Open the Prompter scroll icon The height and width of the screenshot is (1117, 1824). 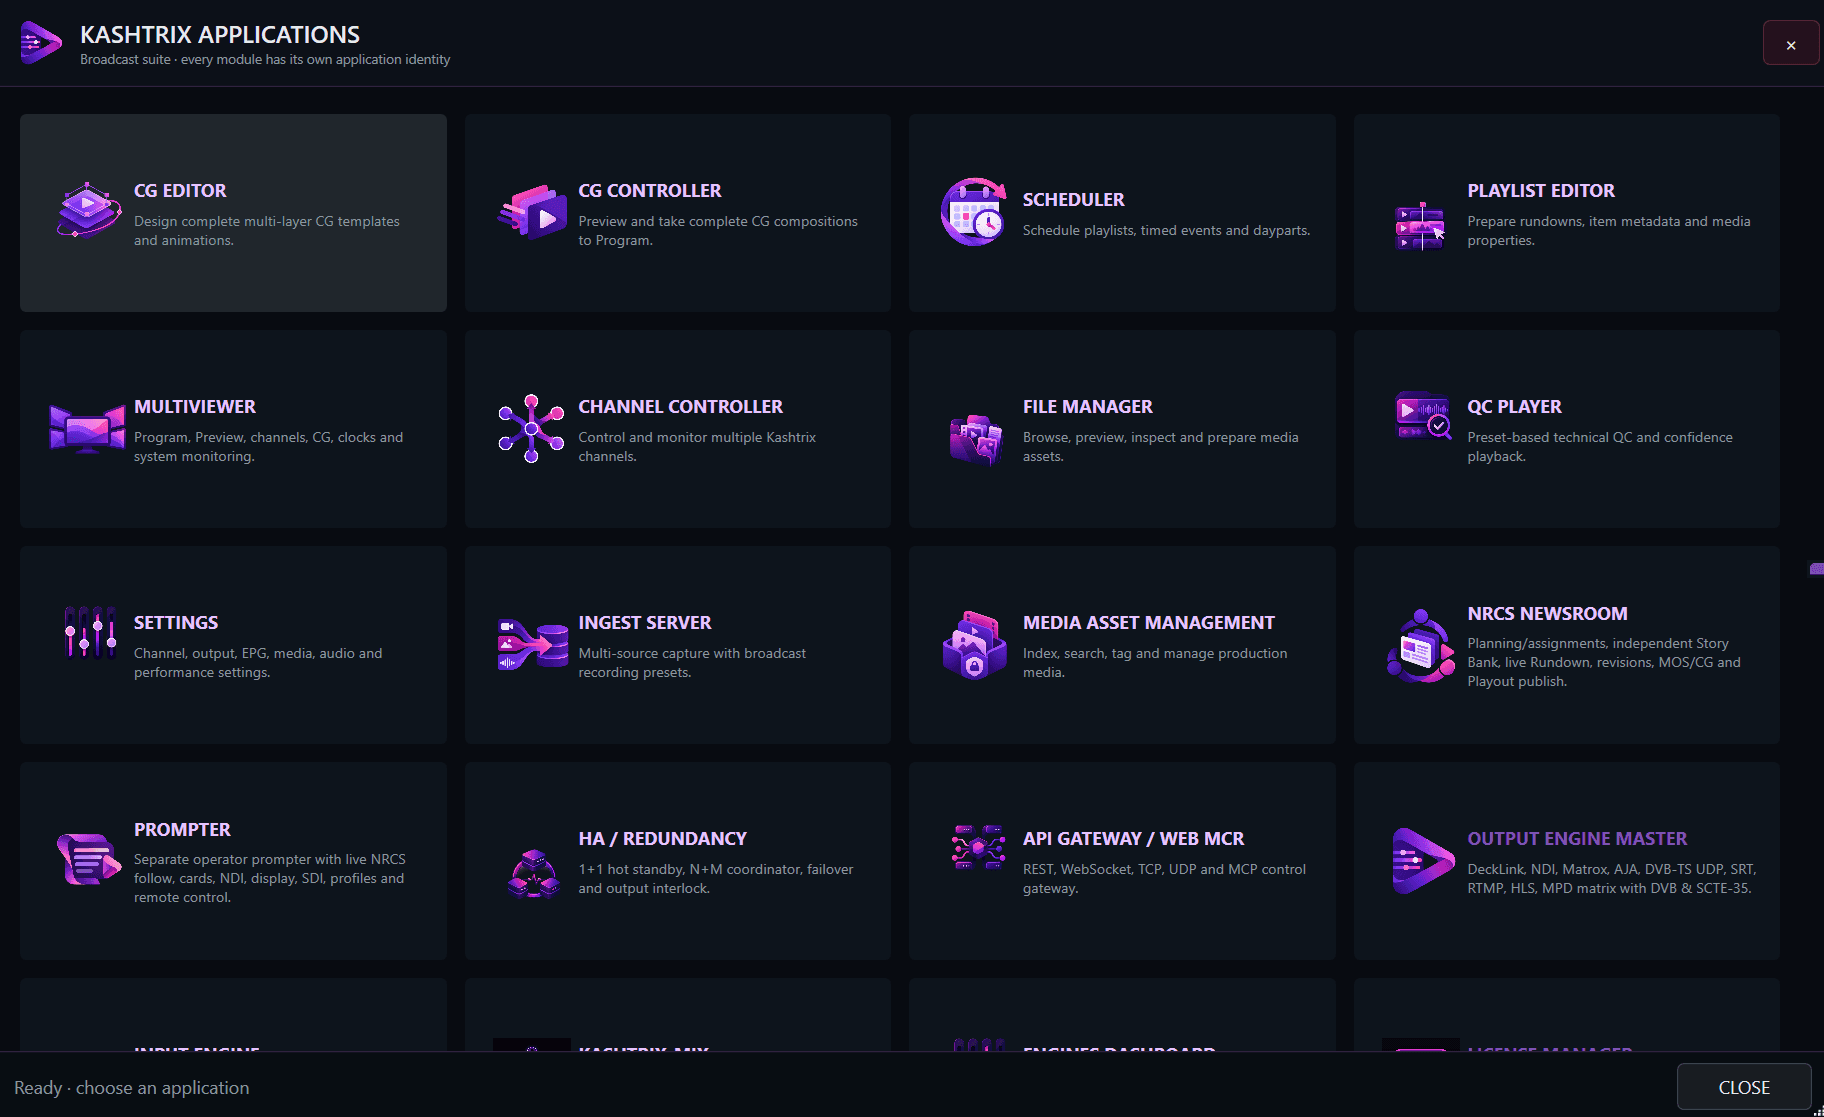[x=89, y=859]
